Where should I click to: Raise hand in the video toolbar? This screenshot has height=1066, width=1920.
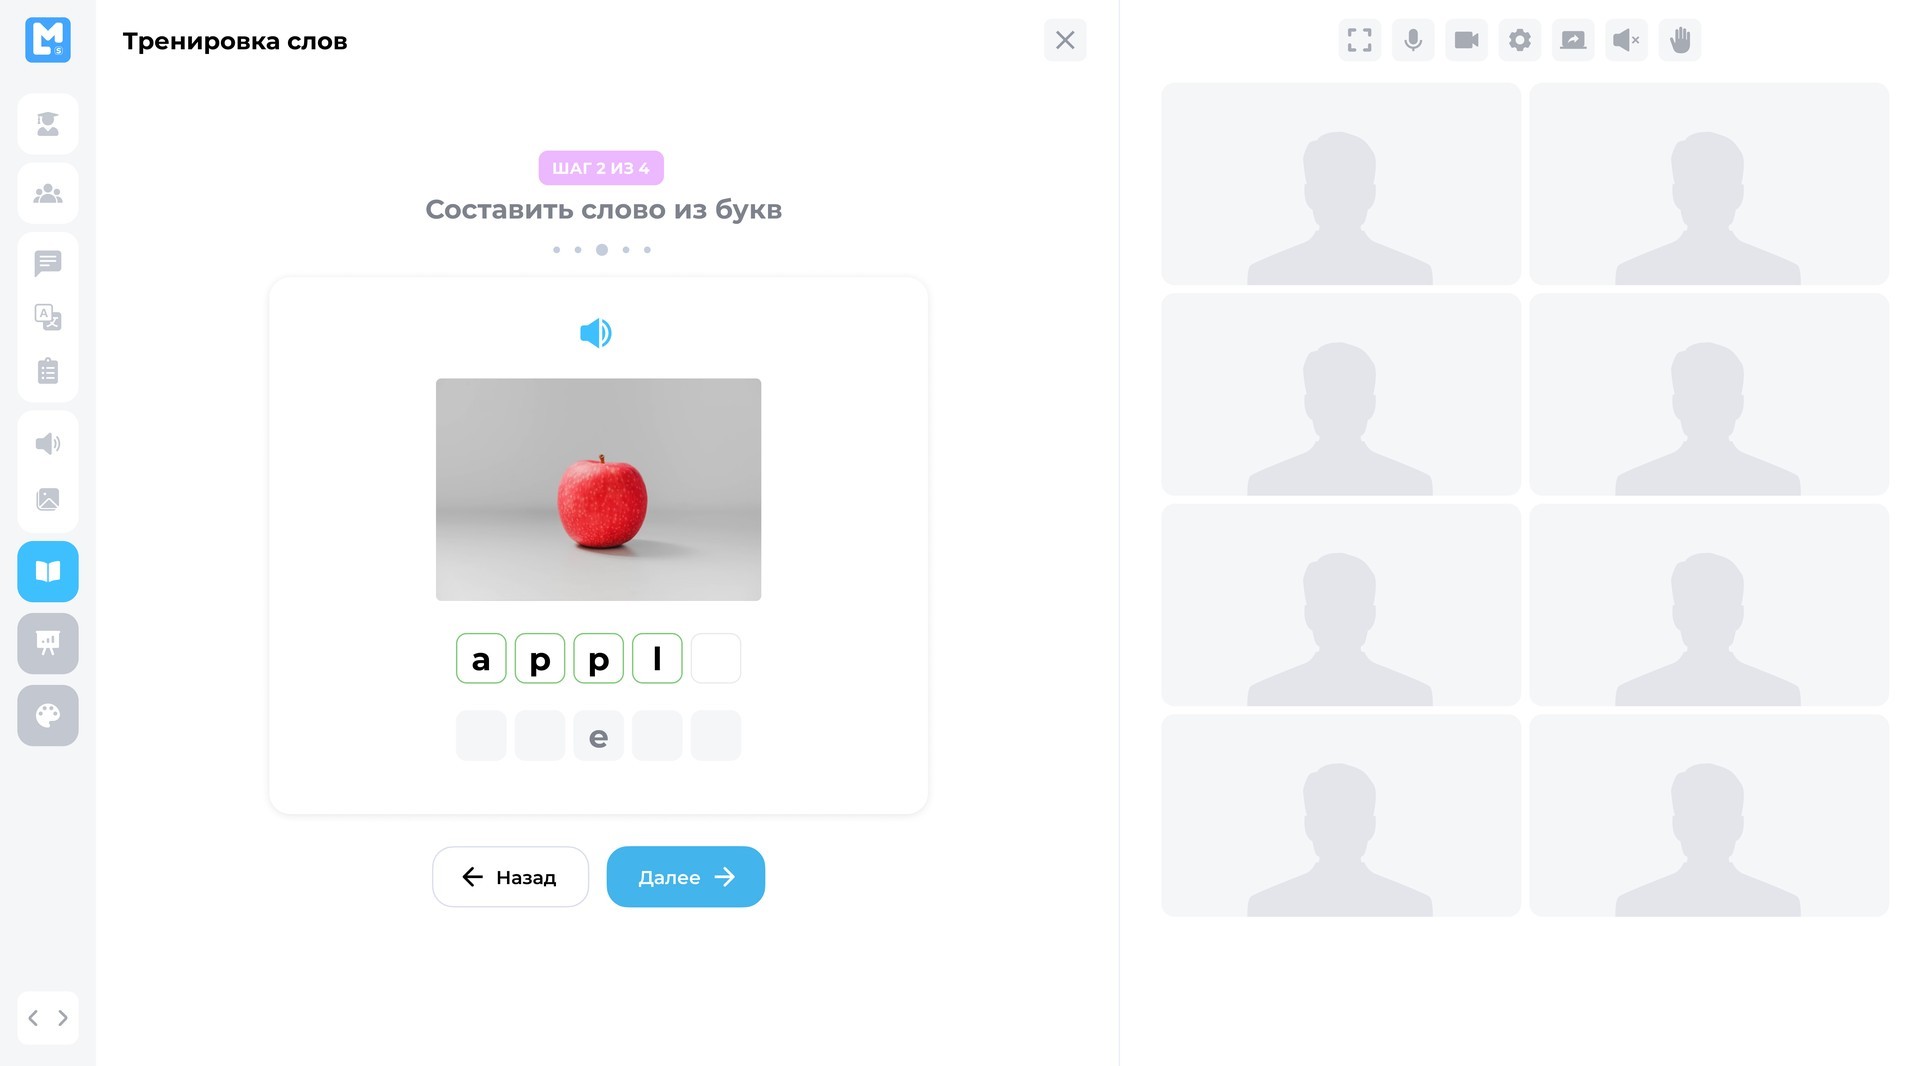pyautogui.click(x=1680, y=40)
